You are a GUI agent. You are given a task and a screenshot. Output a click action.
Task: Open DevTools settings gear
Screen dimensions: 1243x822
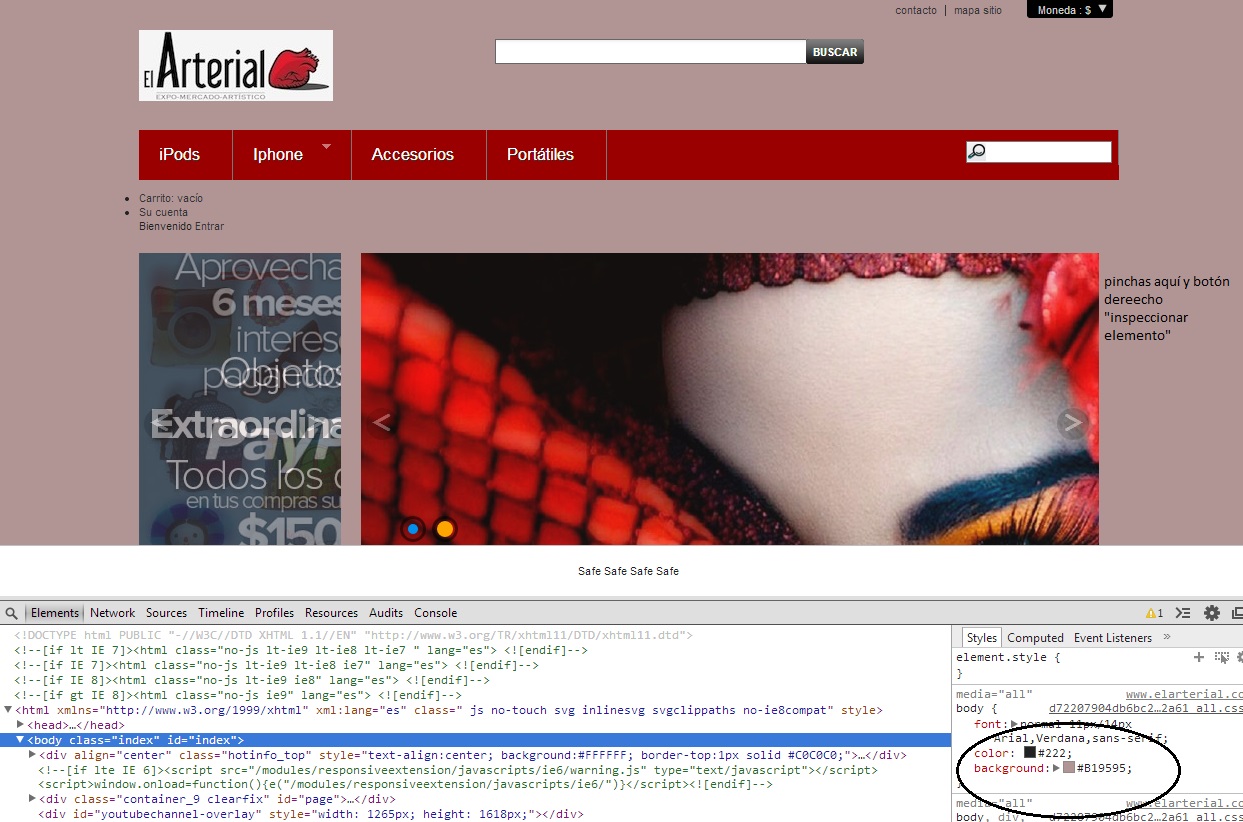(1212, 613)
